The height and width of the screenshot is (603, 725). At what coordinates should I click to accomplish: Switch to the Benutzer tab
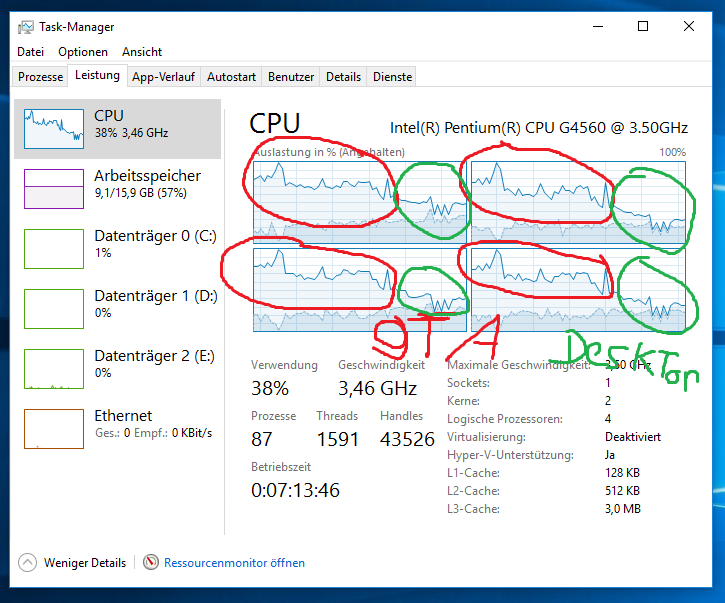[291, 76]
